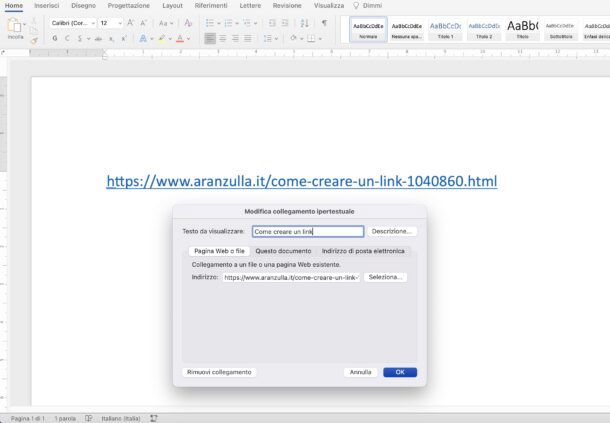Open paste options dropdown arrow

(x=24, y=24)
